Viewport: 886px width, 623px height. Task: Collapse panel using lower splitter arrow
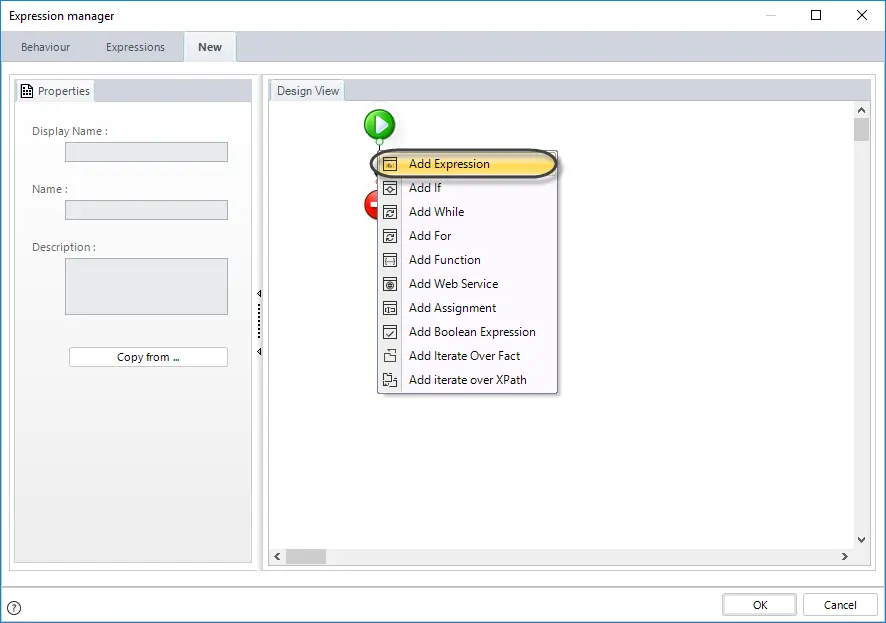[x=259, y=351]
